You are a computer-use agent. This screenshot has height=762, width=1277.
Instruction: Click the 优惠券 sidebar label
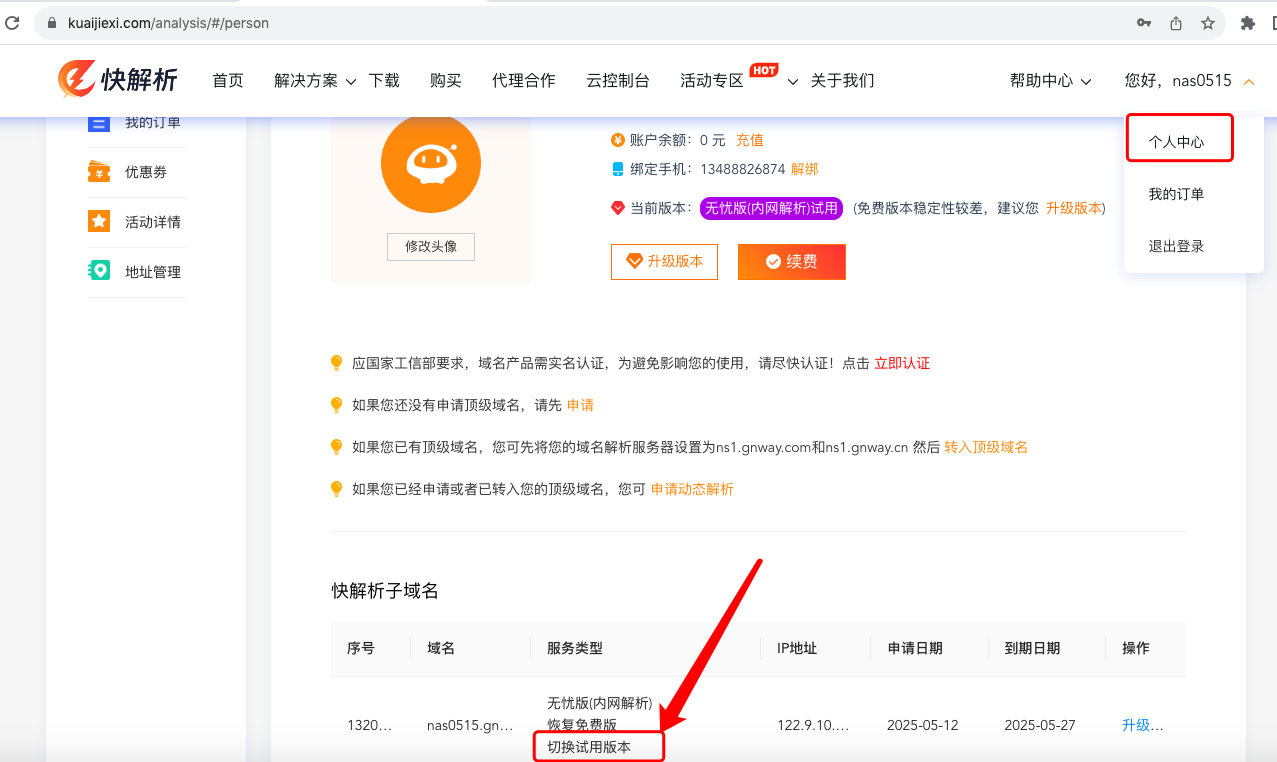(146, 172)
